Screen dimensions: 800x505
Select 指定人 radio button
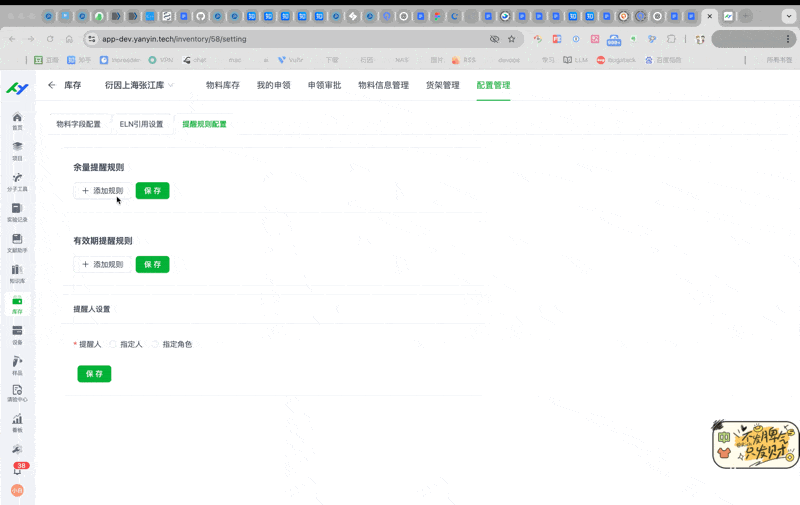pos(114,344)
